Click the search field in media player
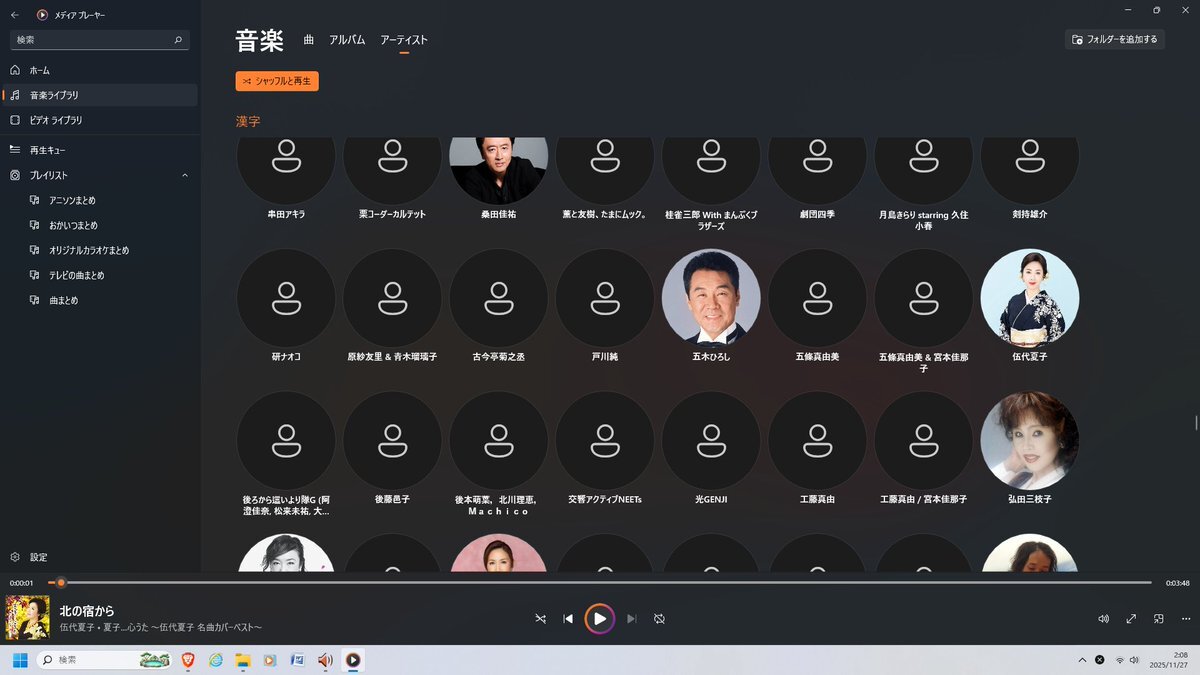Image resolution: width=1200 pixels, height=675 pixels. 95,40
